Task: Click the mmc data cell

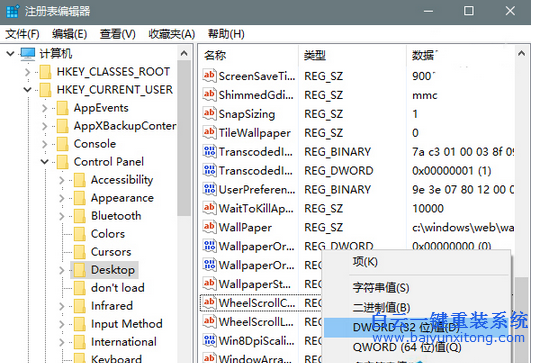Action: click(x=425, y=95)
